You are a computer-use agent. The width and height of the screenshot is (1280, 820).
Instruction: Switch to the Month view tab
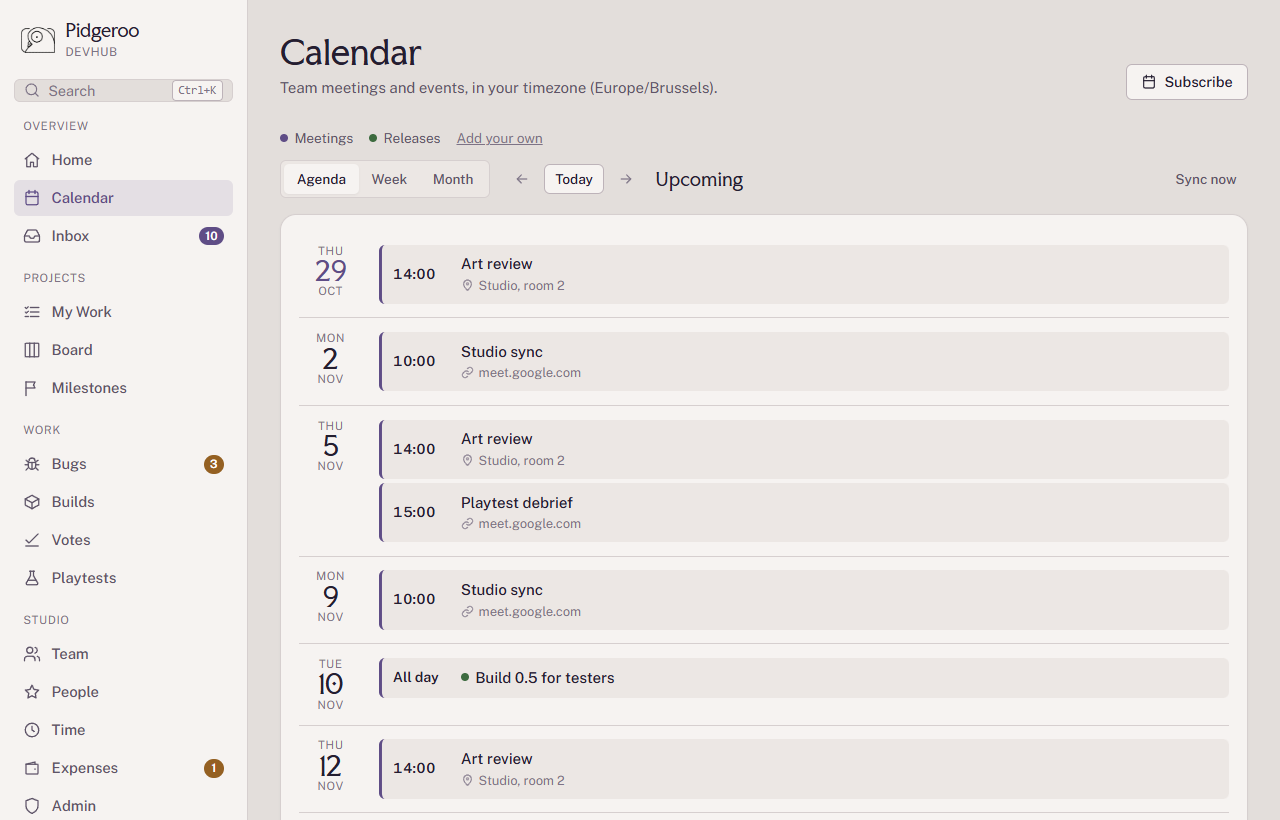(x=453, y=179)
